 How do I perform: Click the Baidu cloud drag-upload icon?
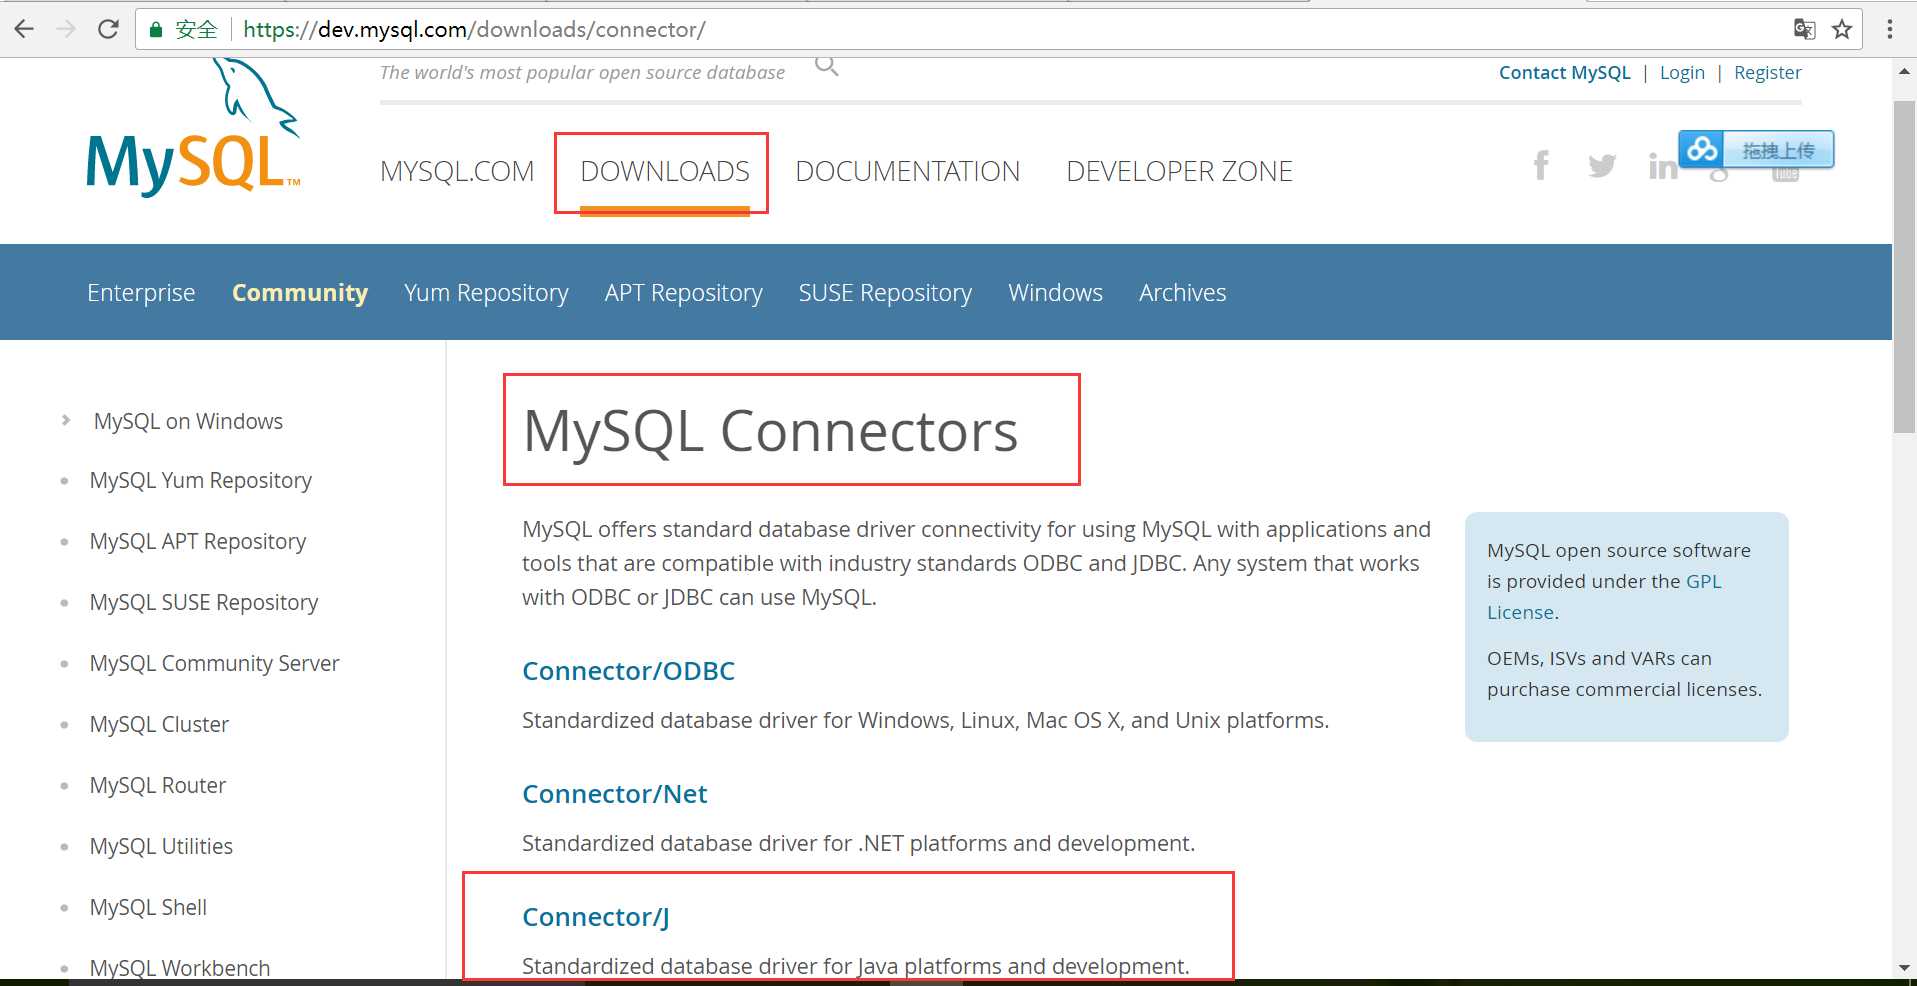(1702, 150)
